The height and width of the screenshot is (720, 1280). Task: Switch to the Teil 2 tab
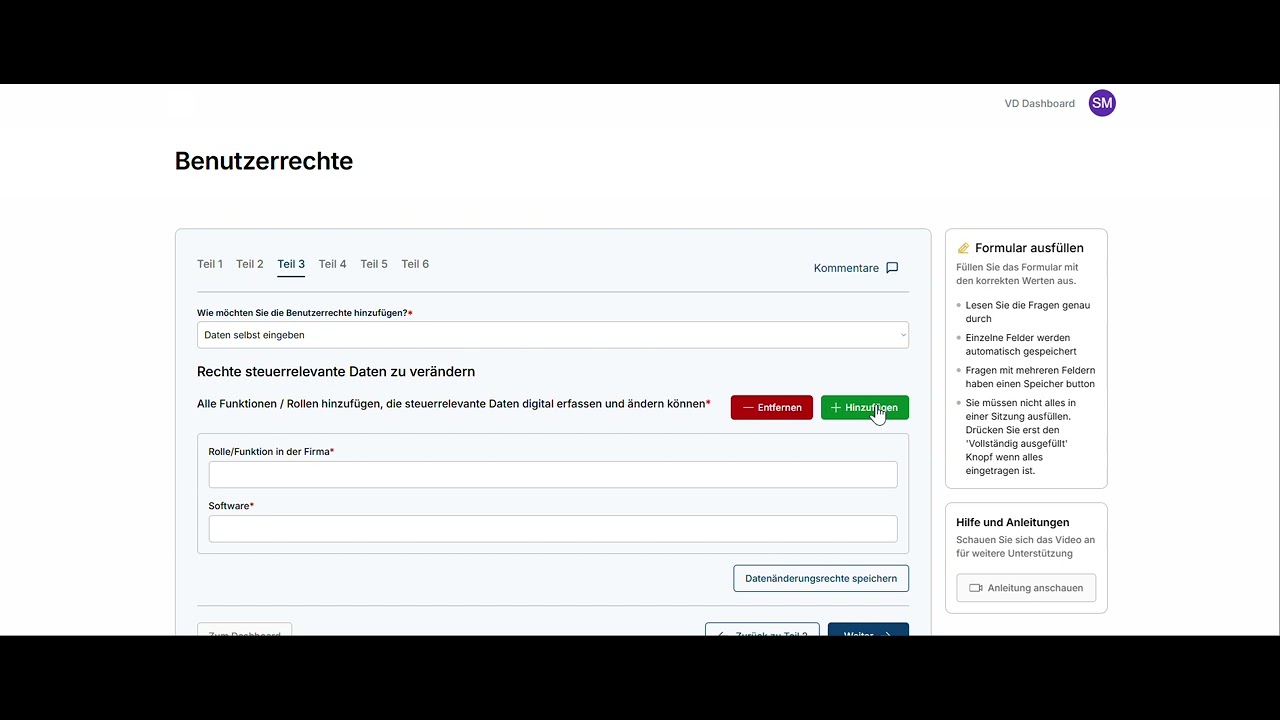click(250, 264)
